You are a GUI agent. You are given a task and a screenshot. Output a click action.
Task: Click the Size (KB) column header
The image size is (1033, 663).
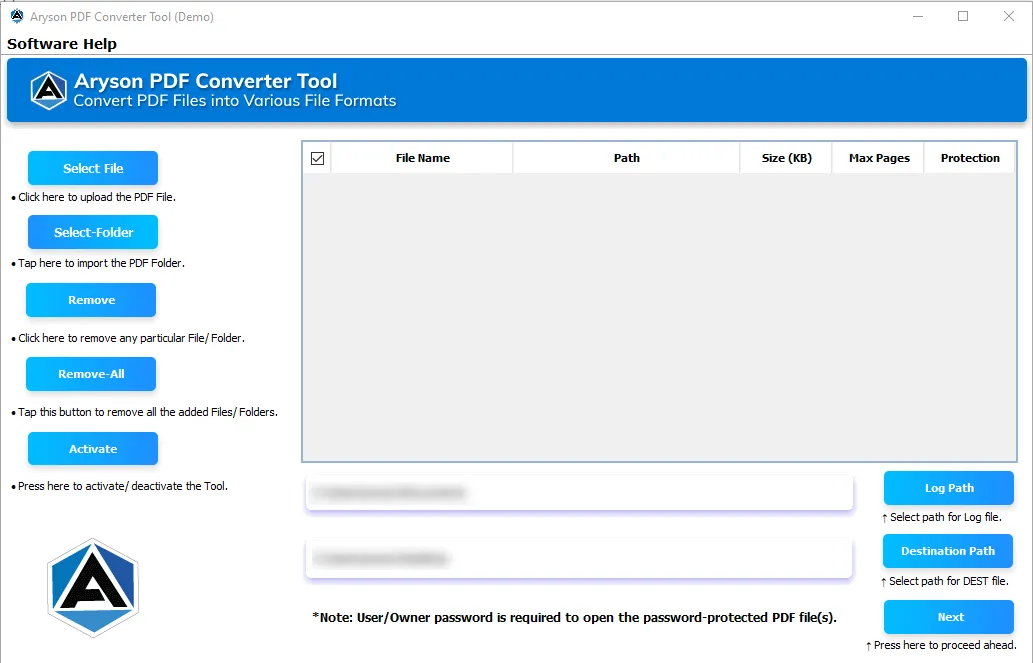[786, 158]
